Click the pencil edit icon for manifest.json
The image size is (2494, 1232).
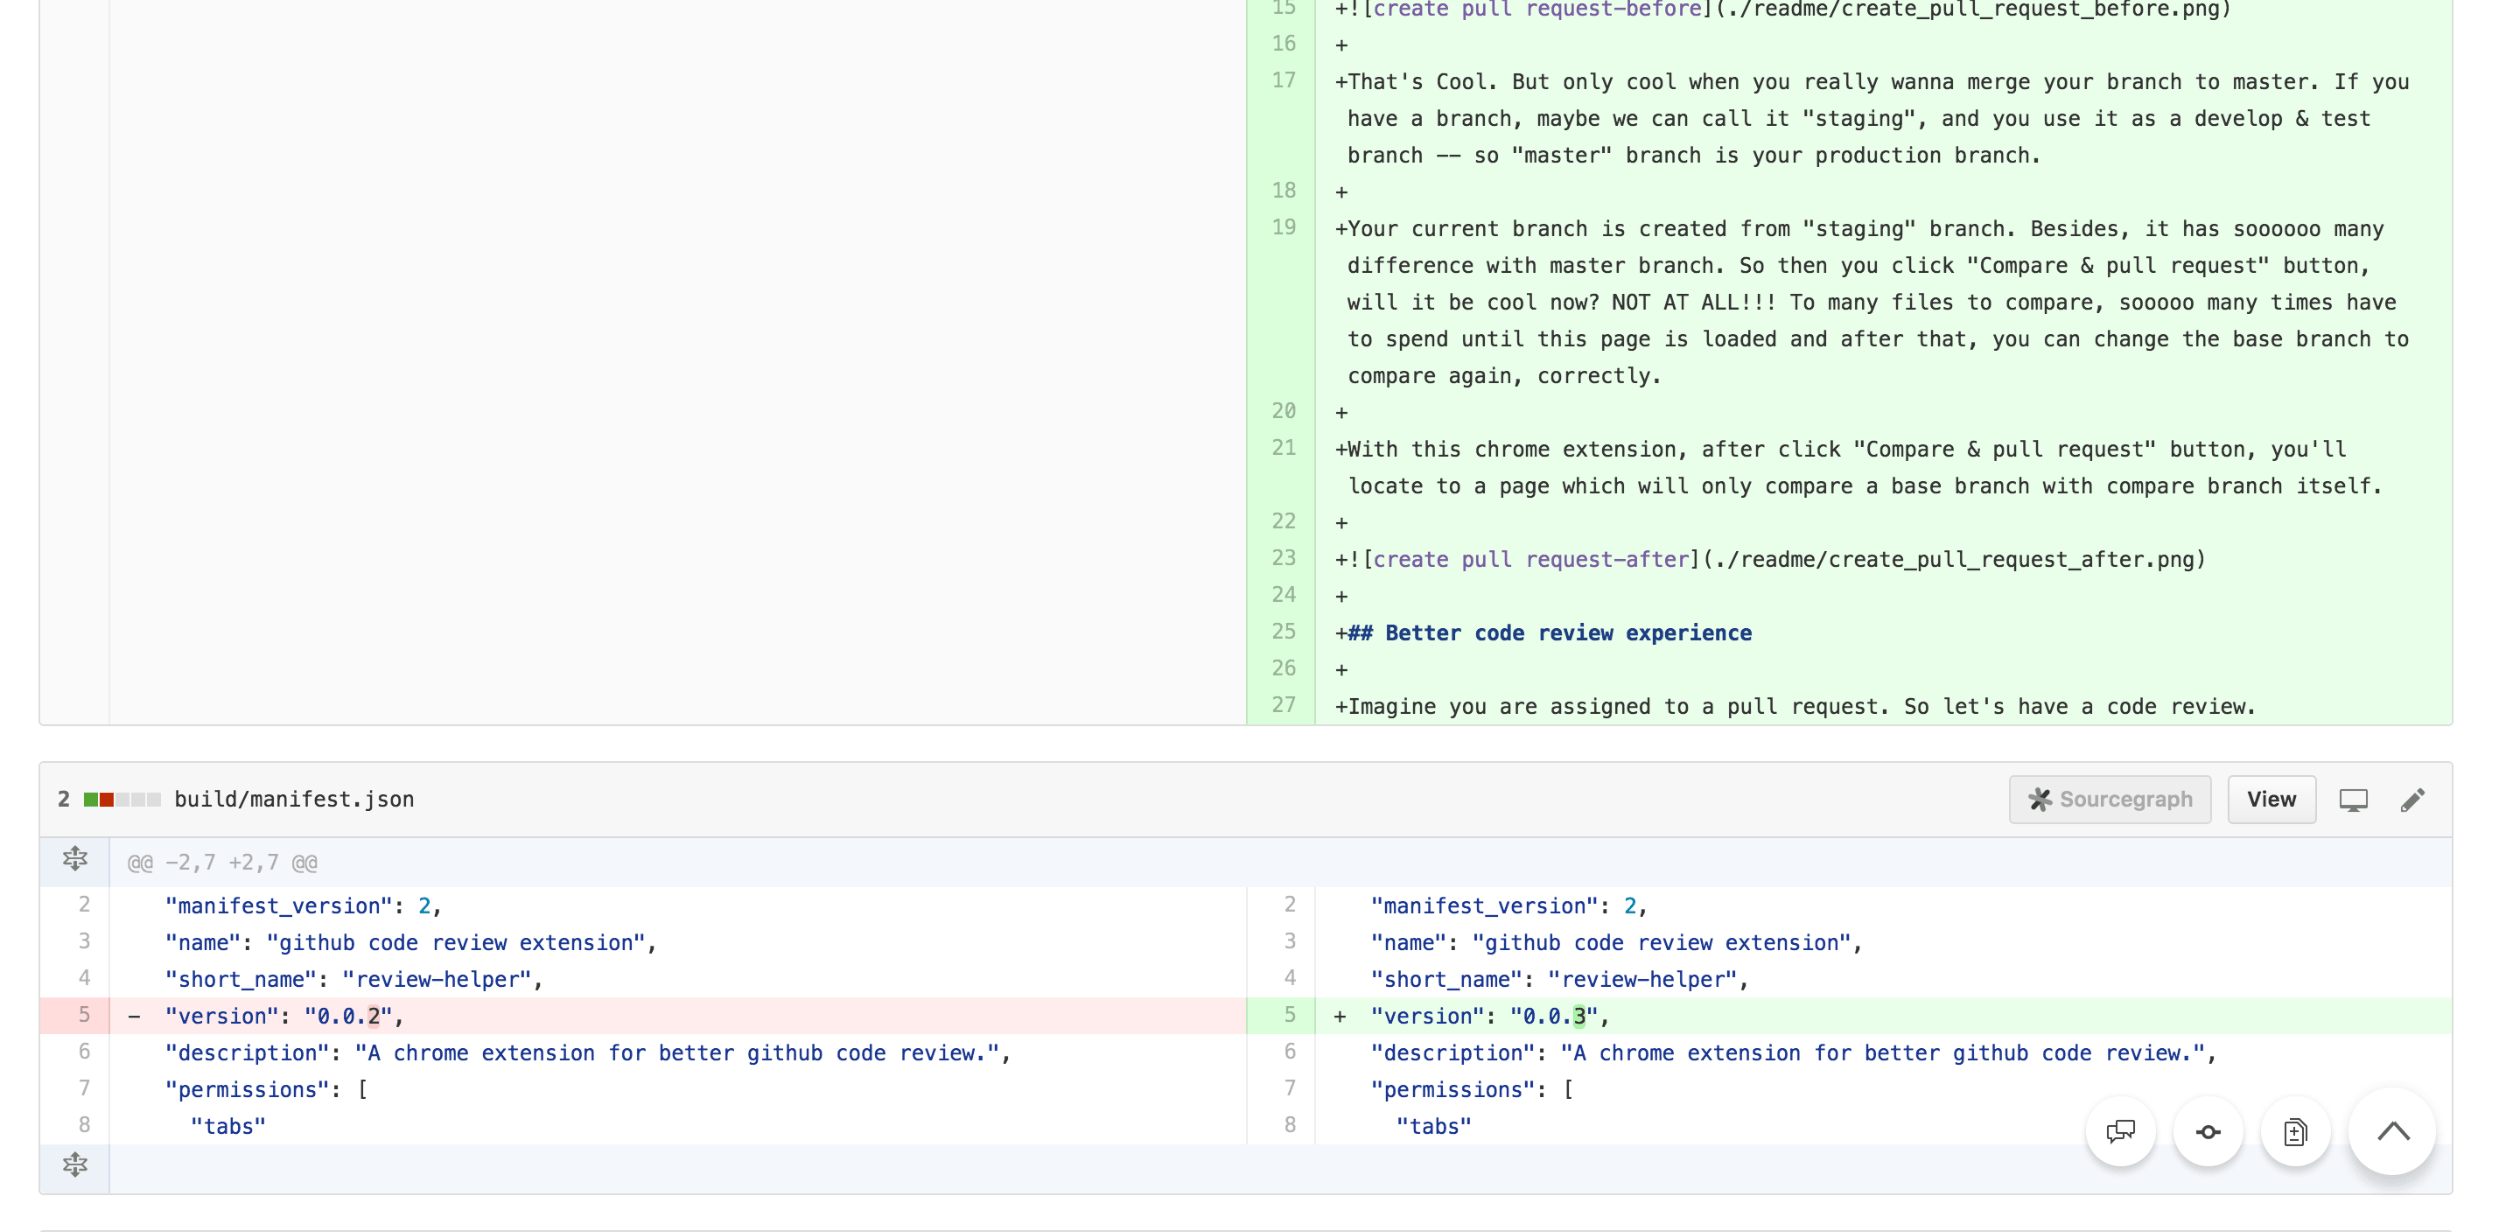[2412, 799]
